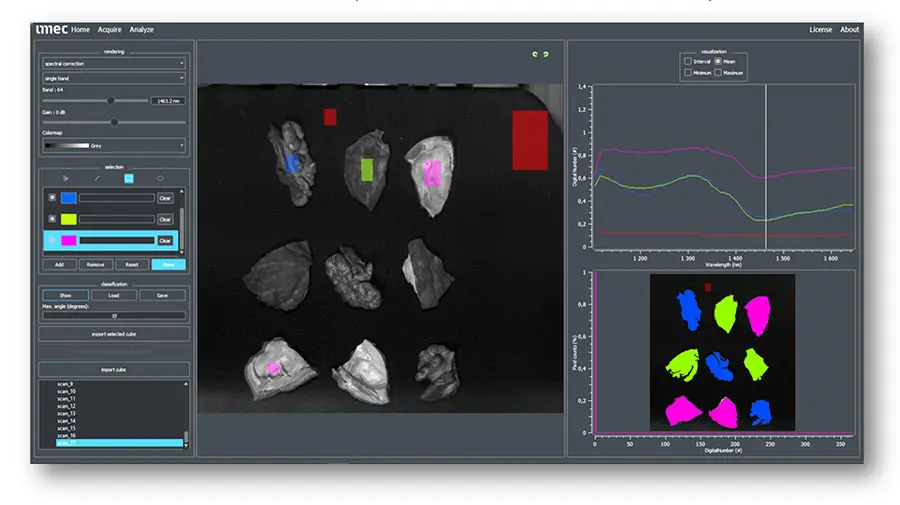
Task: Open the Acquire menu
Action: (109, 29)
